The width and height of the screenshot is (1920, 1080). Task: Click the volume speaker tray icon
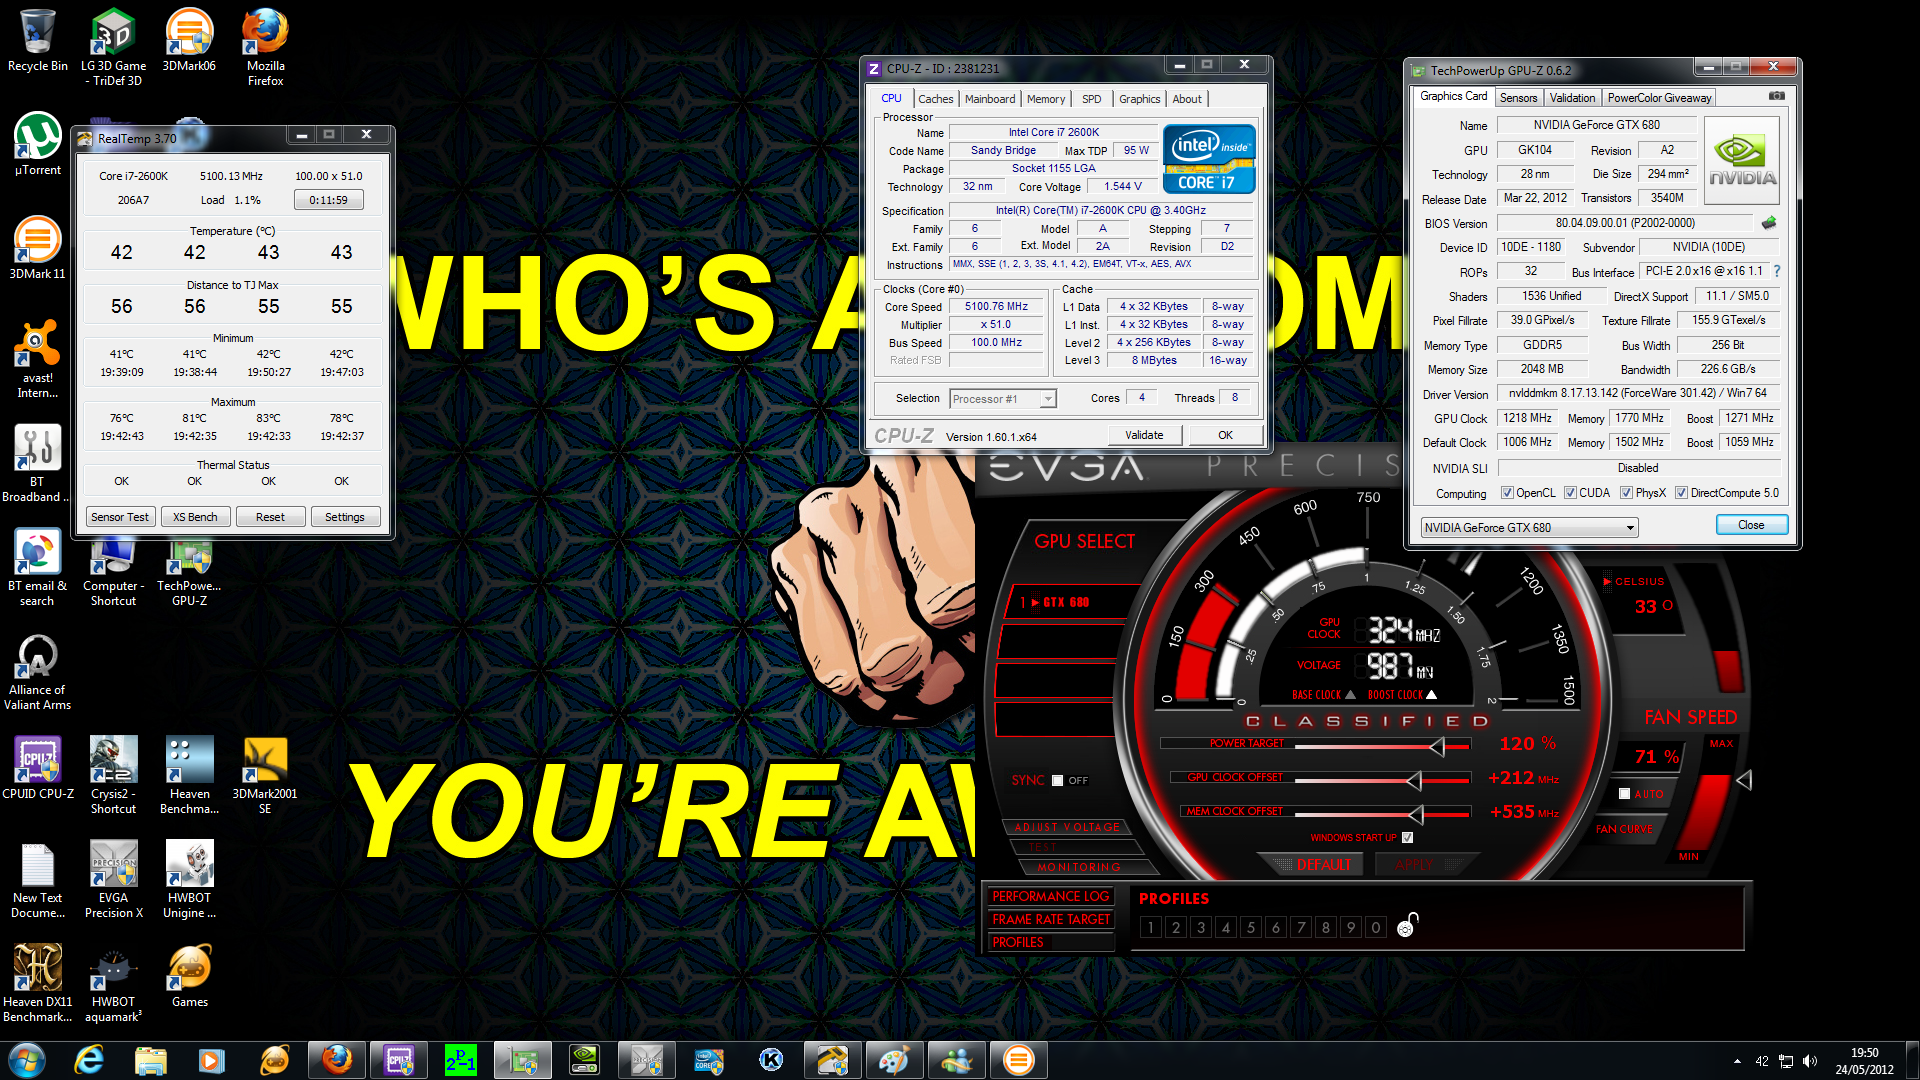[1809, 1061]
